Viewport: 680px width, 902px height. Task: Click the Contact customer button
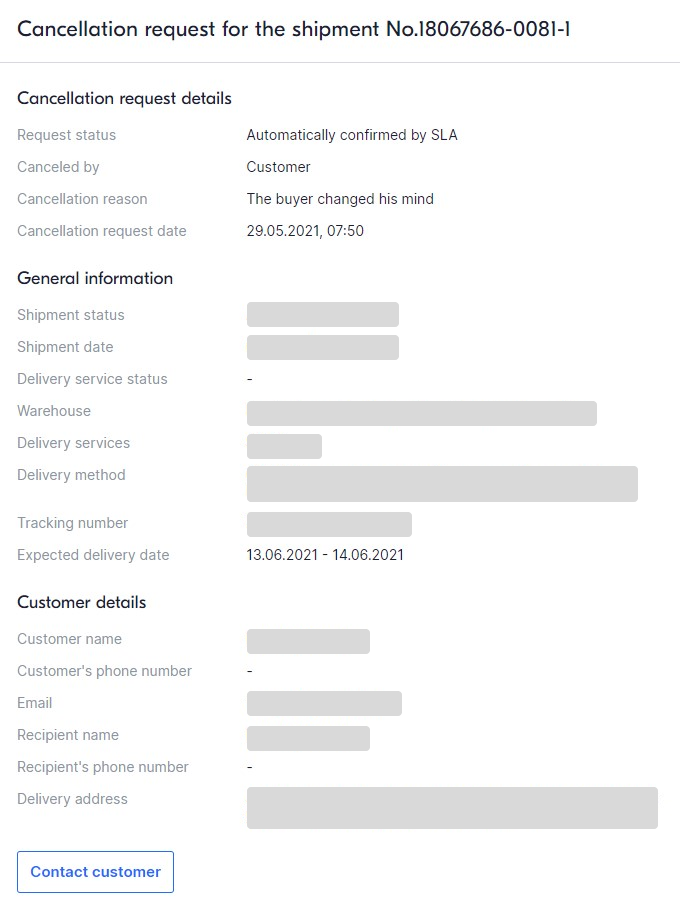point(95,872)
